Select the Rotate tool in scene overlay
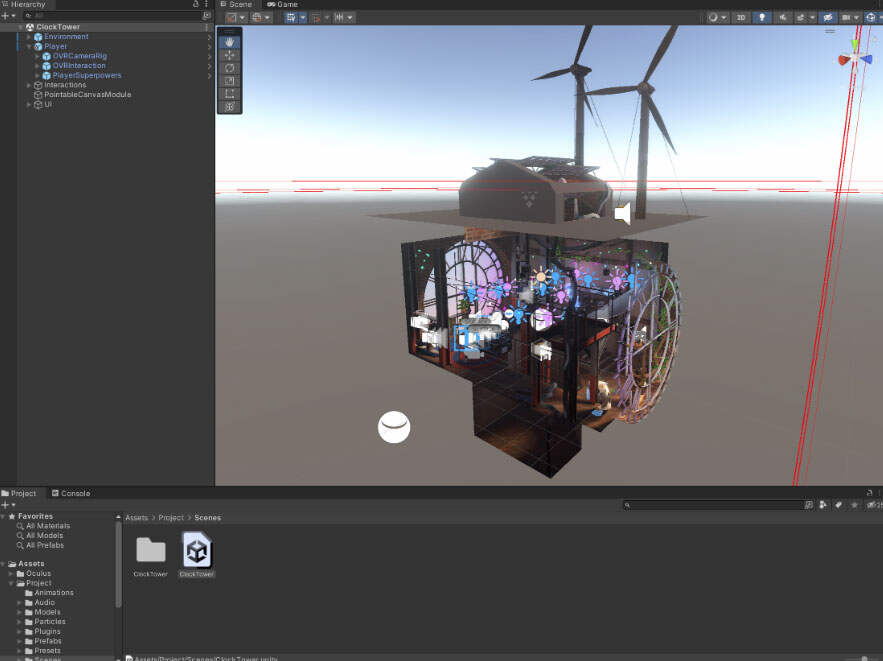883x661 pixels. click(x=229, y=68)
